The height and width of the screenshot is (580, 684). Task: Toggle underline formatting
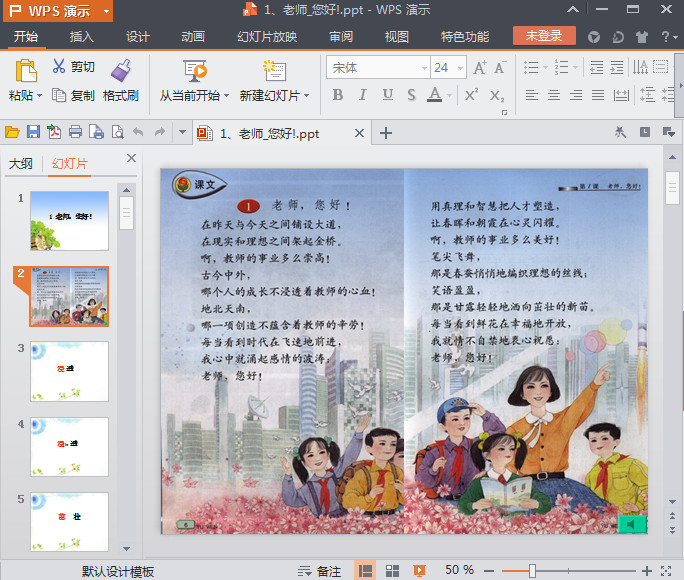[387, 95]
